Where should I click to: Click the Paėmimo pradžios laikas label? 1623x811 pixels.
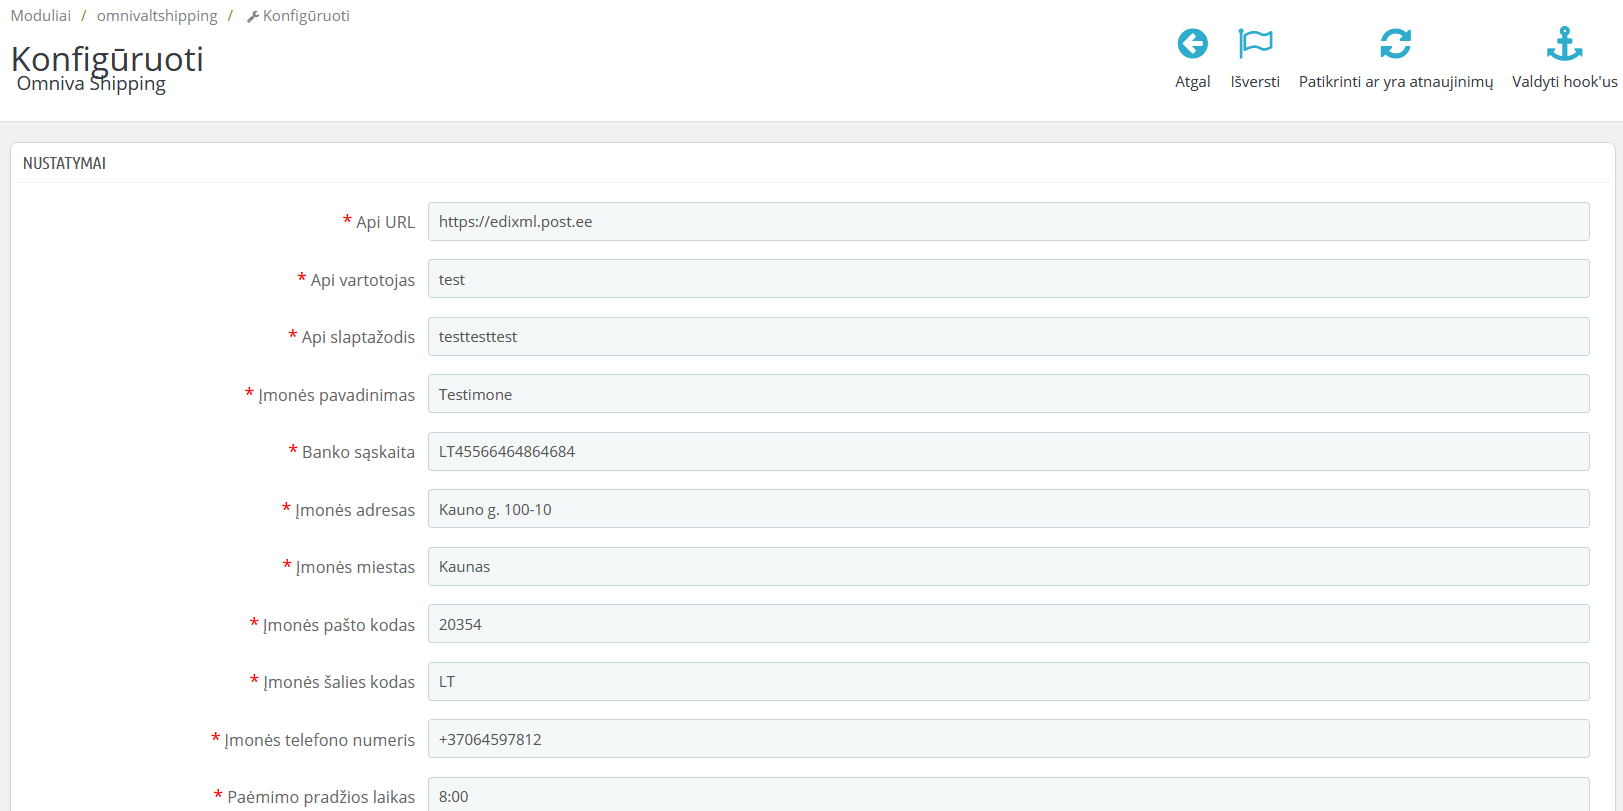tap(321, 797)
